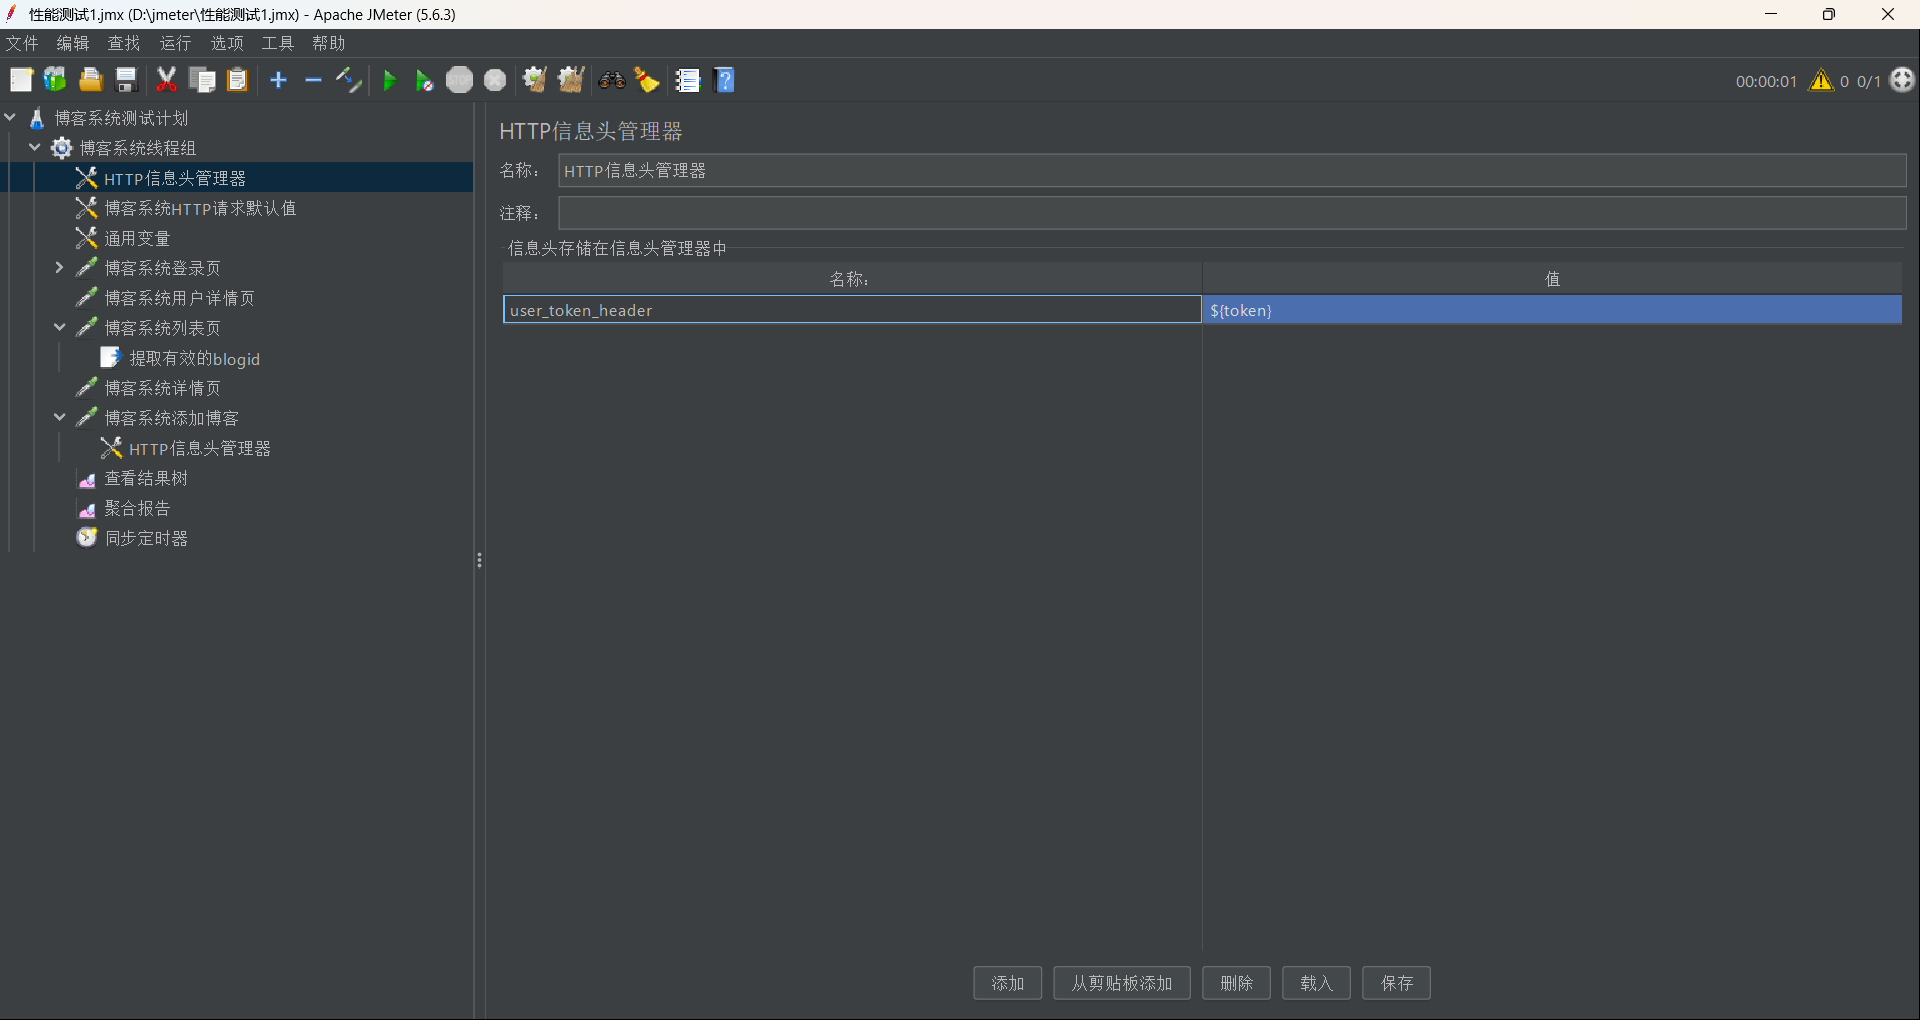The image size is (1920, 1020).
Task: Select 博客系统测试计划 root node
Action: coord(121,118)
